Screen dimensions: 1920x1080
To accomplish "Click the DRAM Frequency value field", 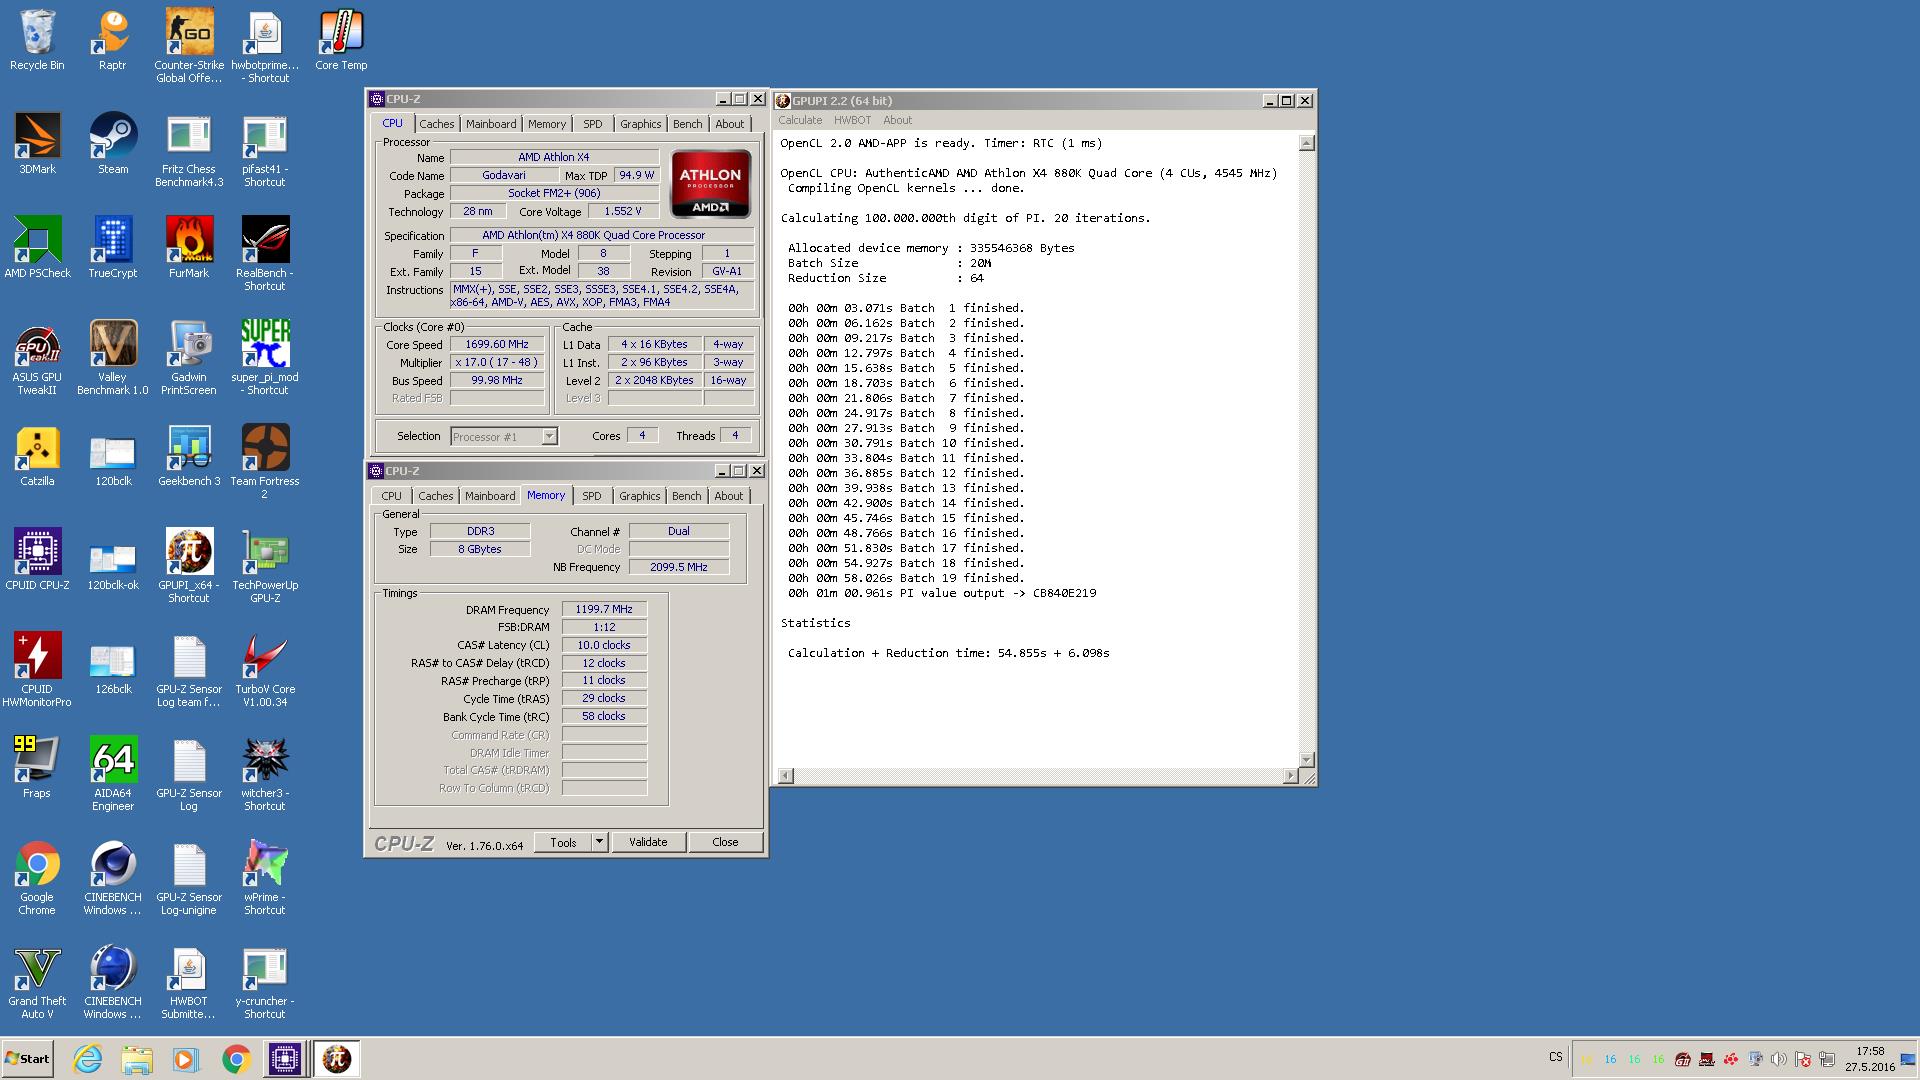I will click(x=604, y=609).
